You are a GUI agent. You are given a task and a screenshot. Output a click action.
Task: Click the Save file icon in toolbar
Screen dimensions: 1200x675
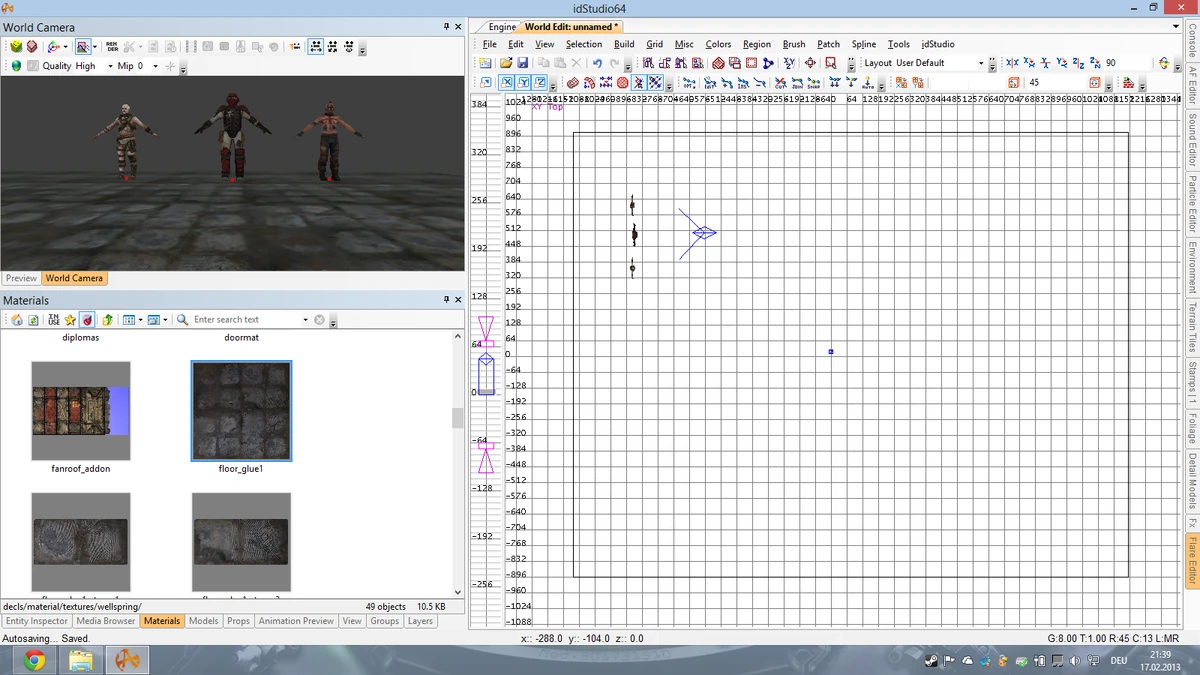tap(522, 63)
